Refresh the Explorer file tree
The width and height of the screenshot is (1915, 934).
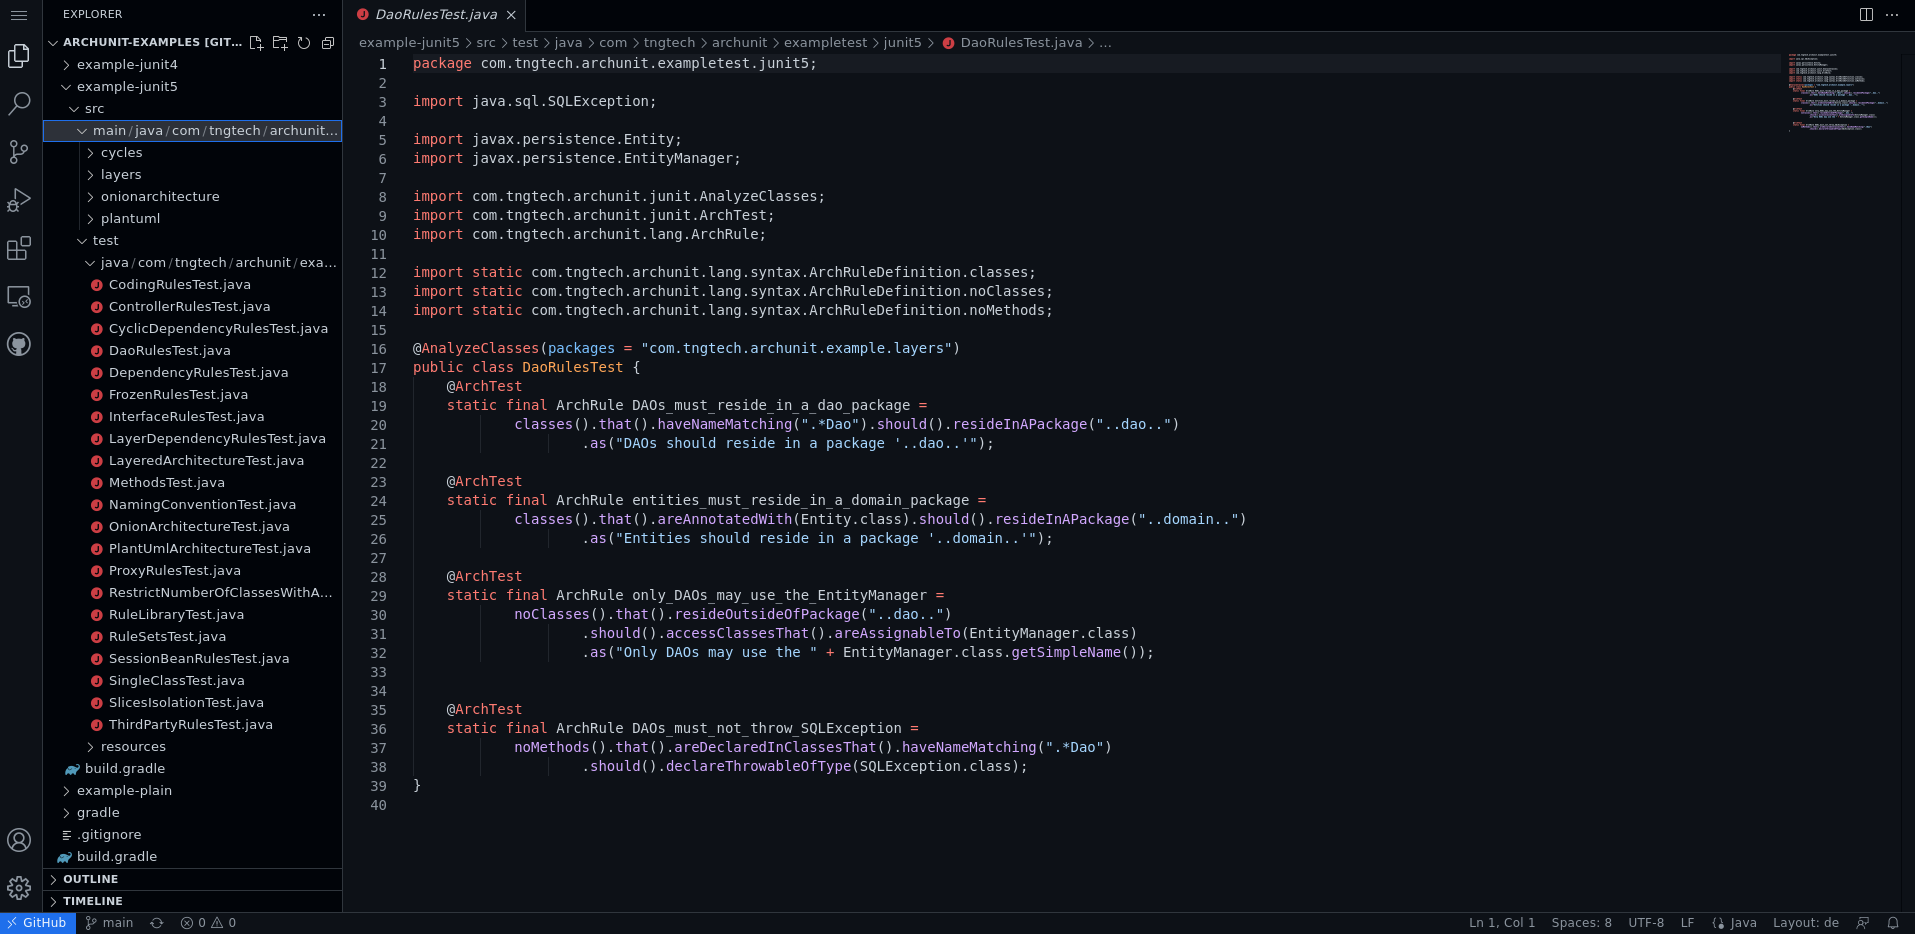(304, 43)
